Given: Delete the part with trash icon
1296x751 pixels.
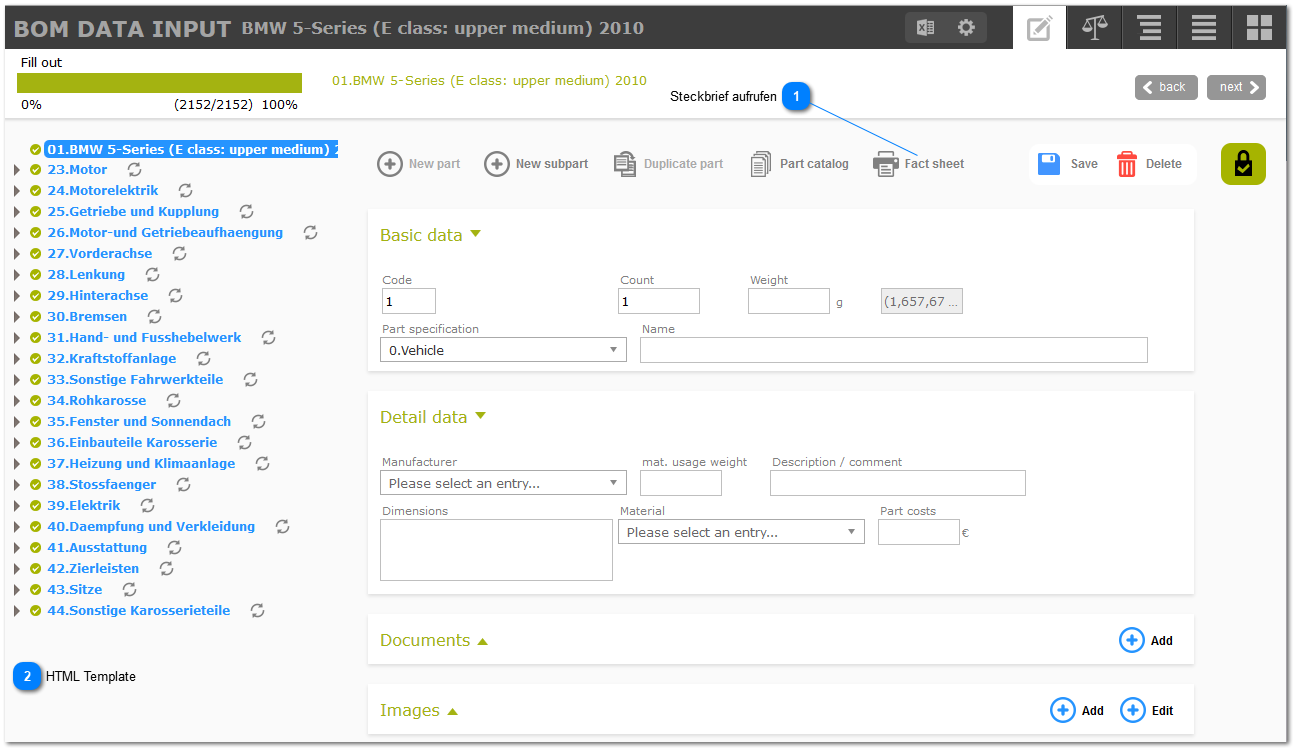Looking at the screenshot, I should point(1127,164).
